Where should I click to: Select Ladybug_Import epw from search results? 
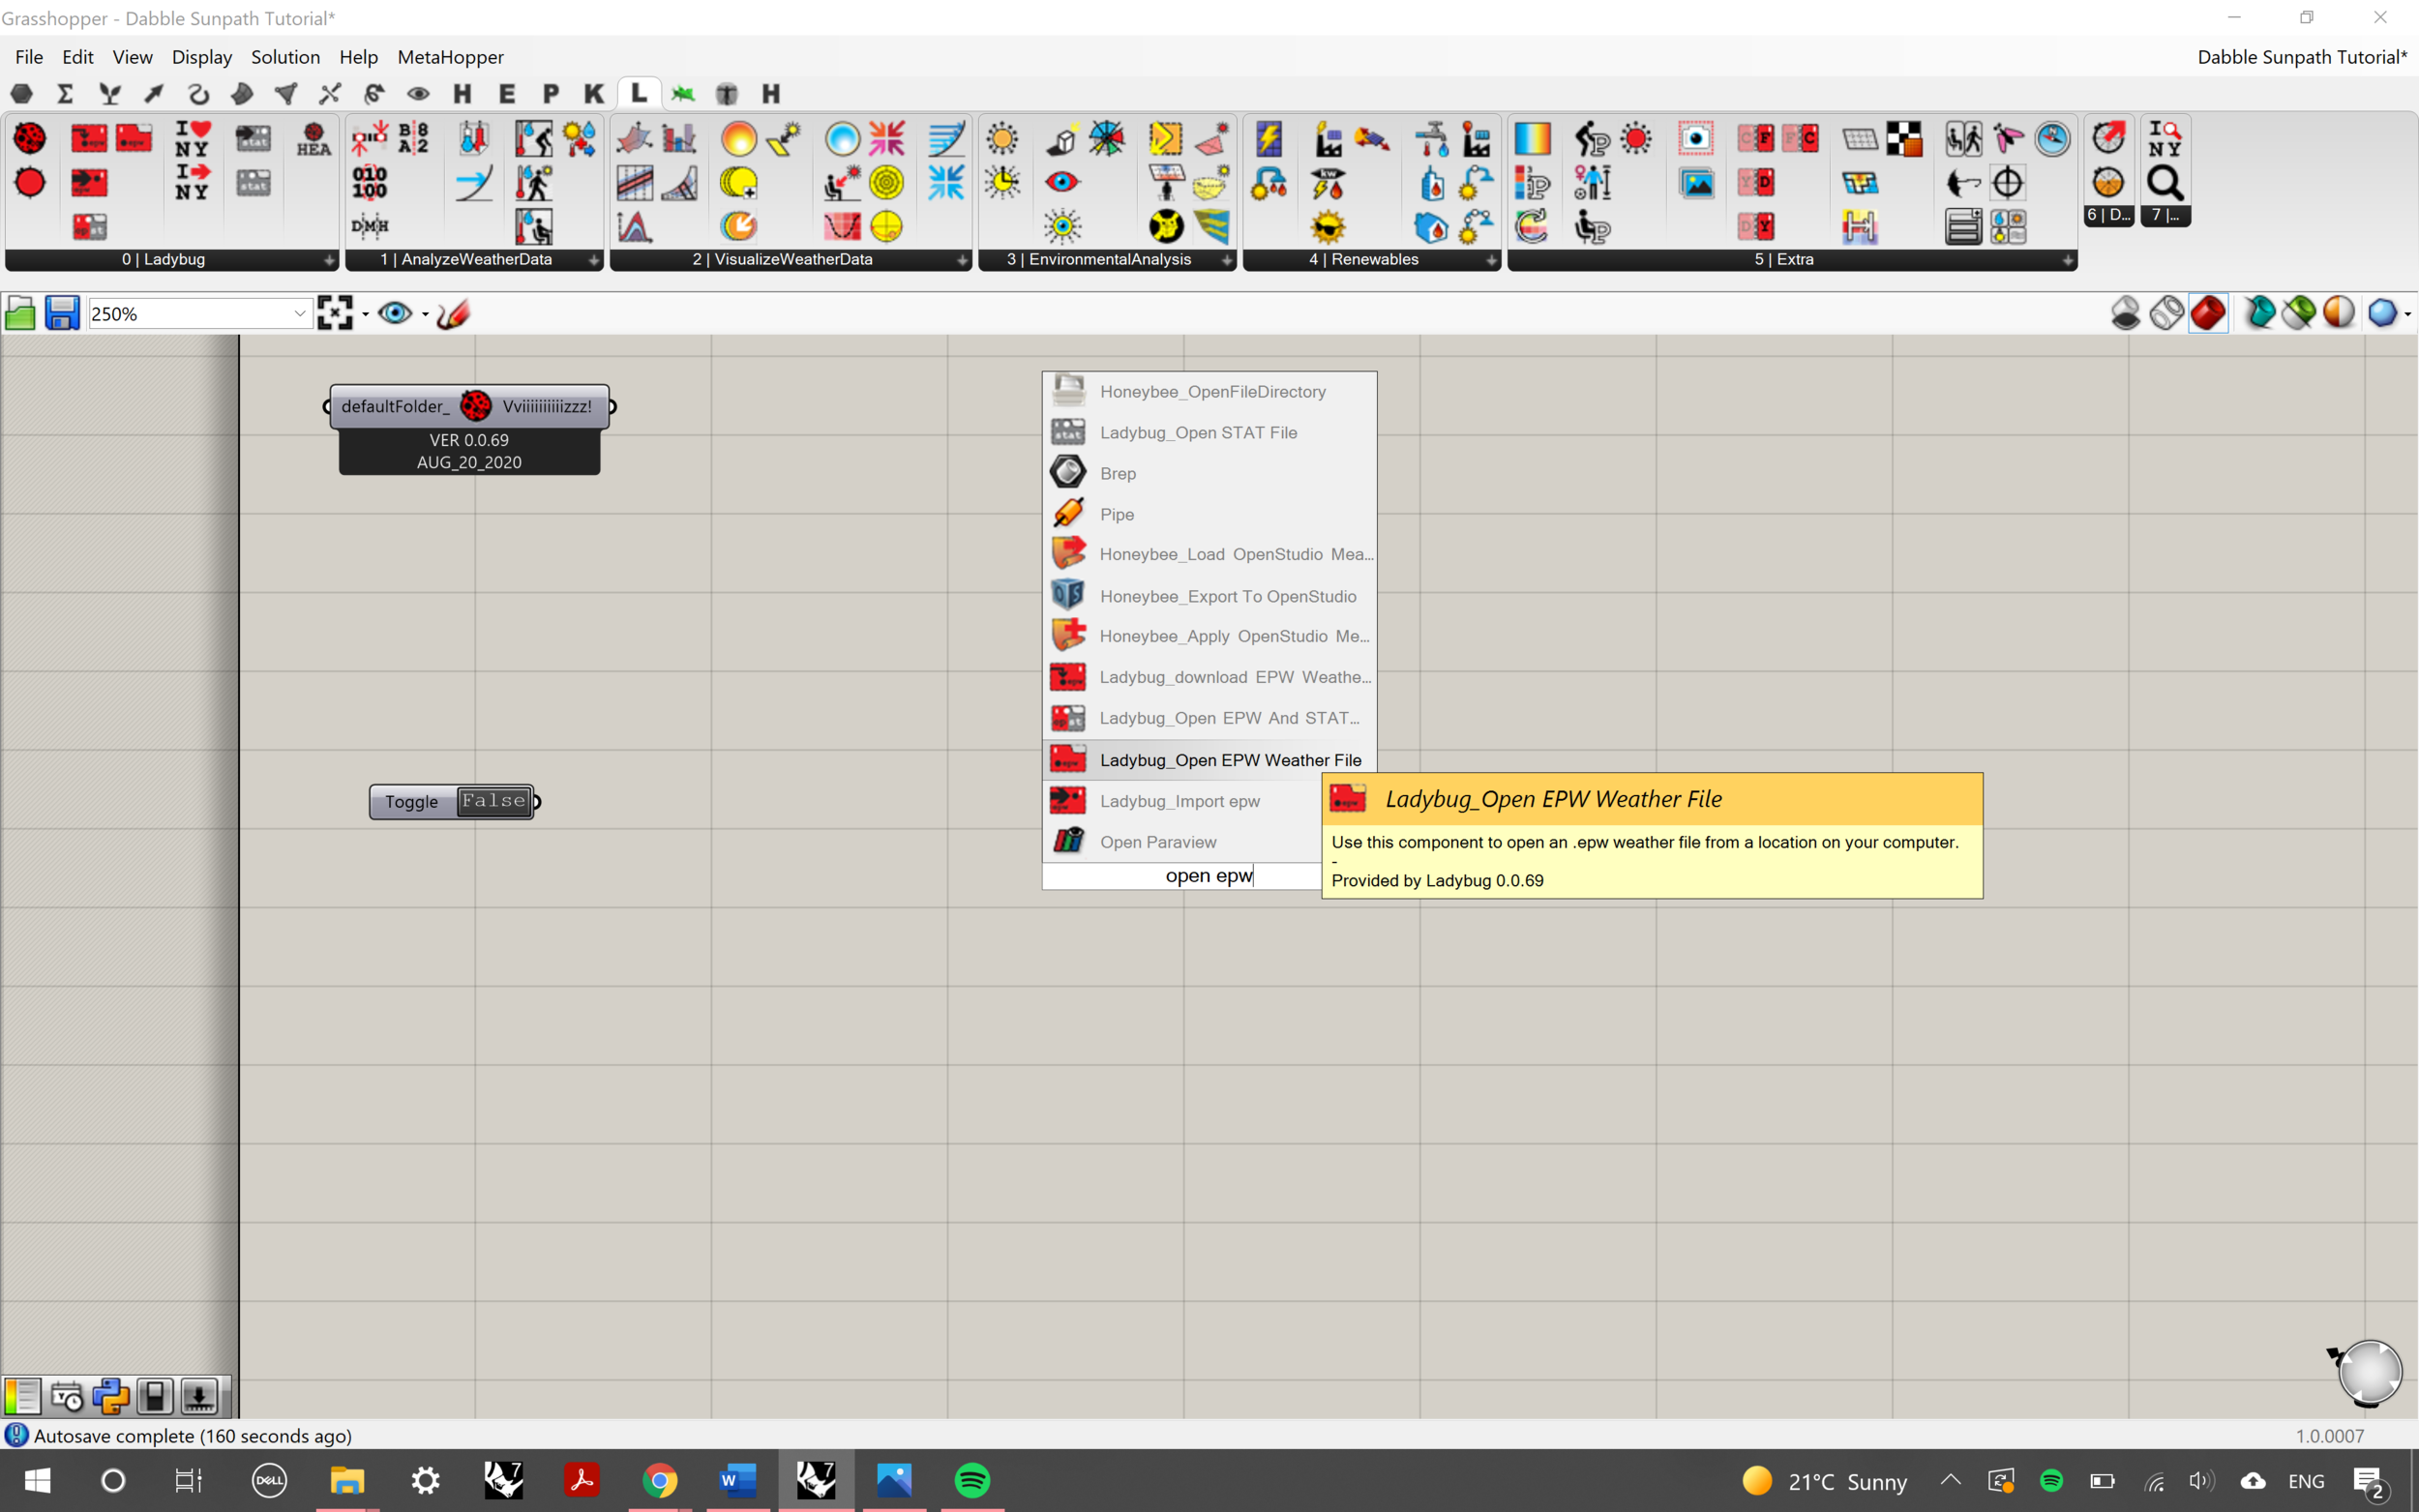(1180, 801)
